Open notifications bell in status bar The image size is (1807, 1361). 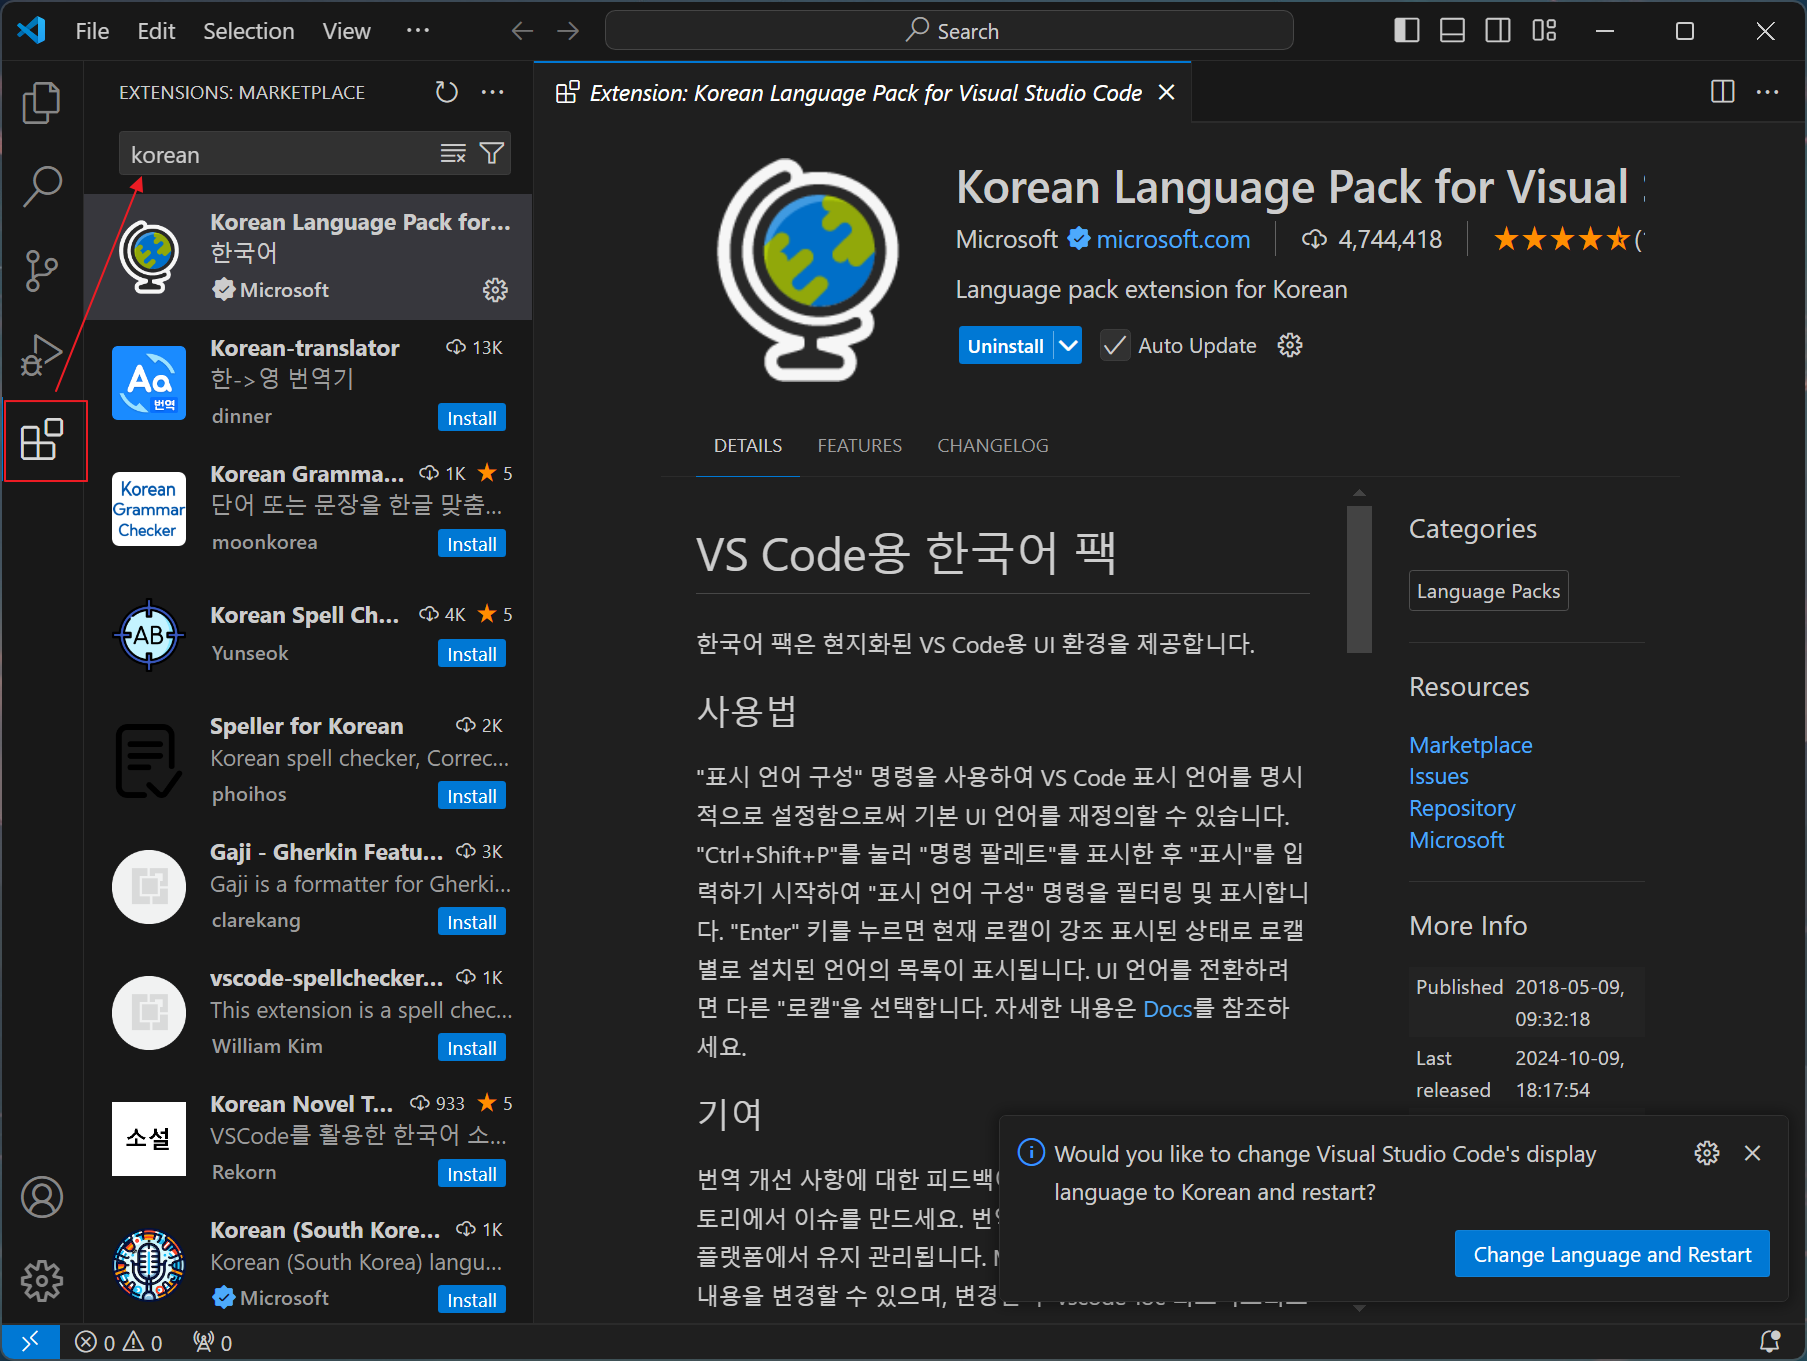(1769, 1342)
